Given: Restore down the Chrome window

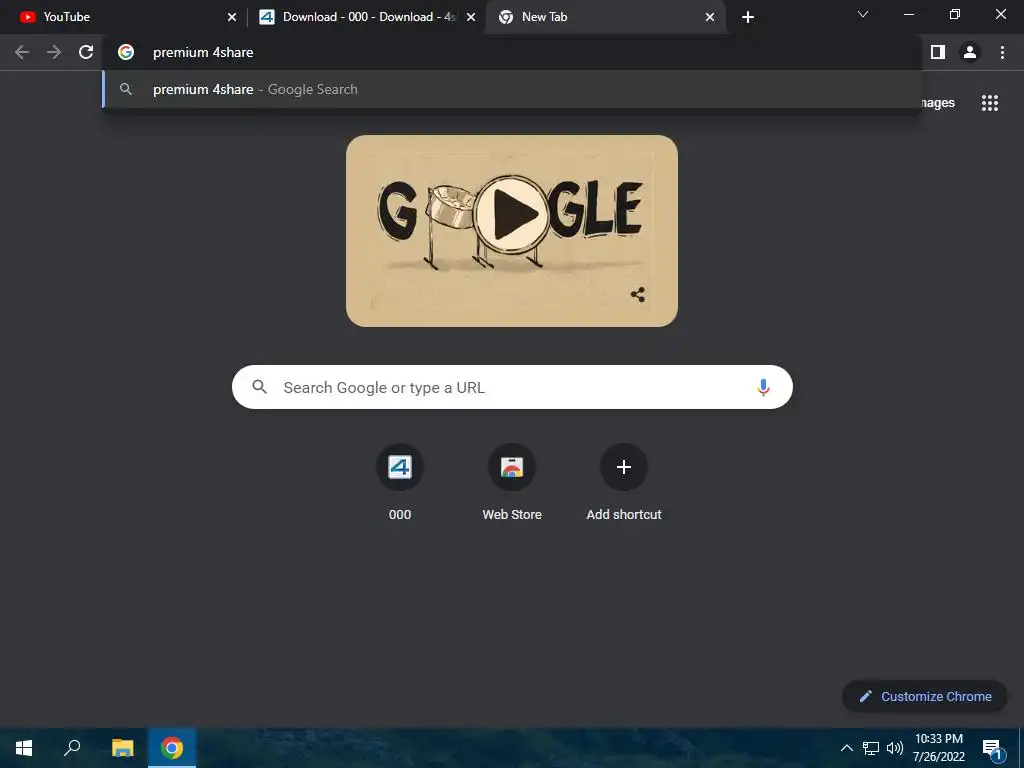Looking at the screenshot, I should click(955, 14).
